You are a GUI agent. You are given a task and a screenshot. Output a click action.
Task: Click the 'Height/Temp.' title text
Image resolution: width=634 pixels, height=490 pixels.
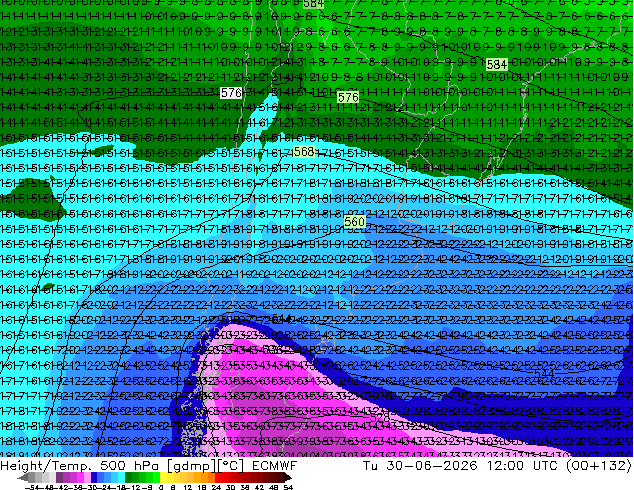pyautogui.click(x=45, y=466)
